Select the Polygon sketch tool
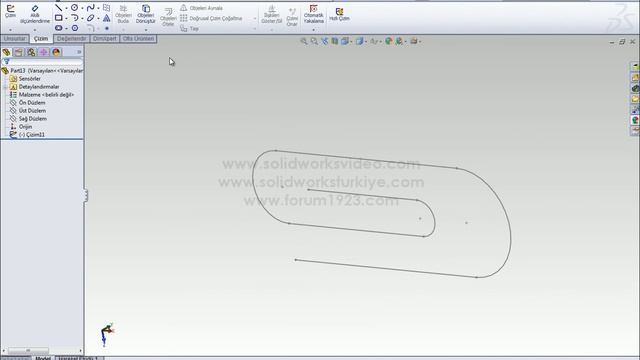 tap(75, 28)
